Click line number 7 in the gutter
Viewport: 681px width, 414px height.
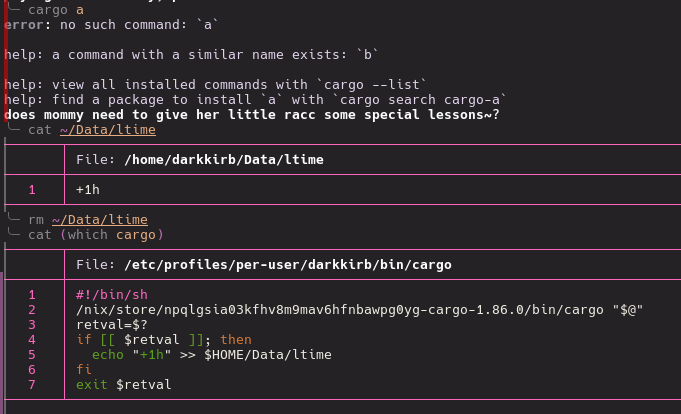point(33,385)
